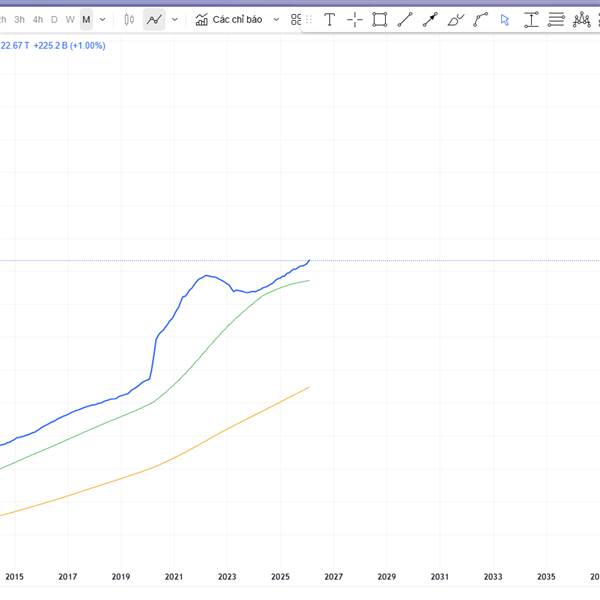Select the rectangle drawing tool

380,19
